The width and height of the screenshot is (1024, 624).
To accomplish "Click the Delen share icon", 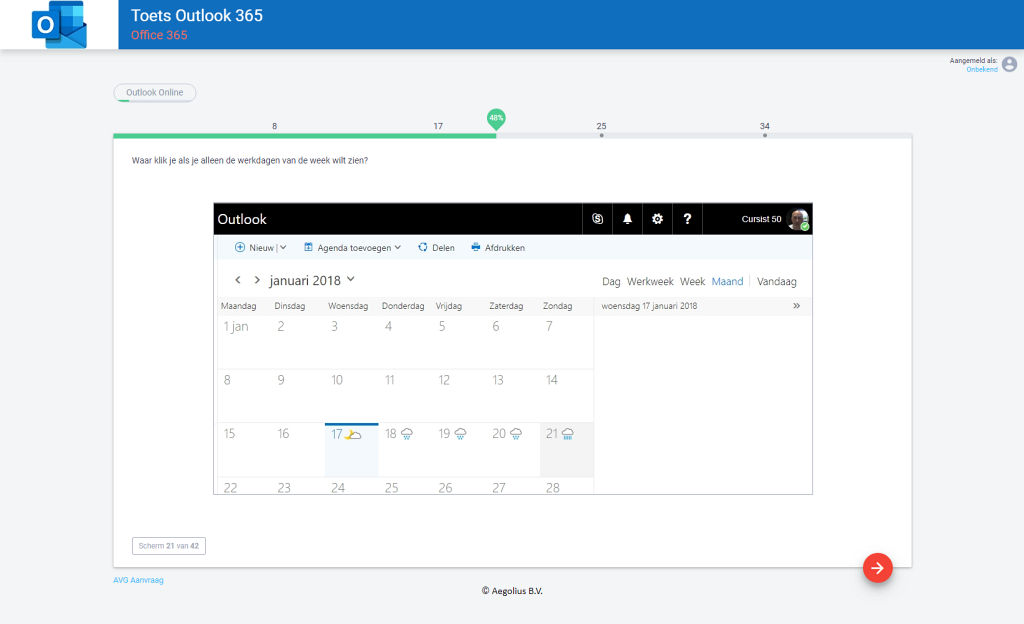I will coord(423,247).
